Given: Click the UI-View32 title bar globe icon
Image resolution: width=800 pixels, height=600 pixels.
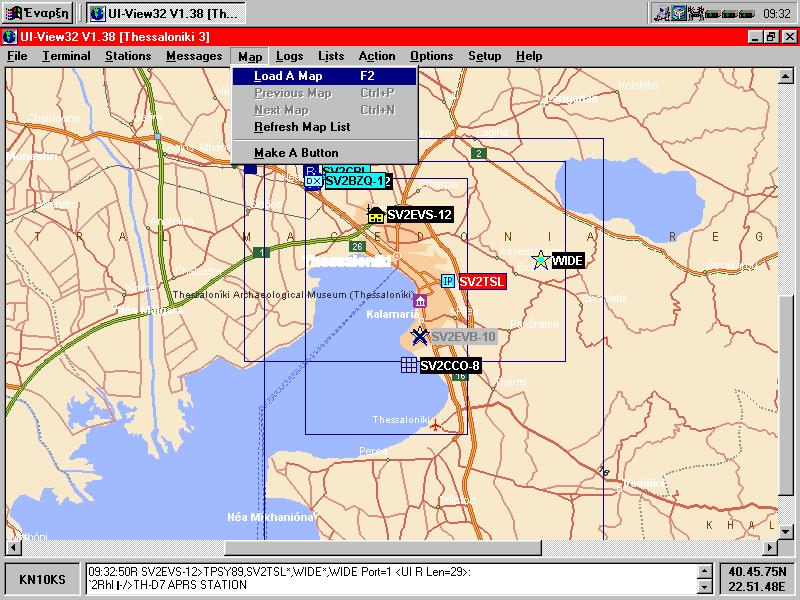Looking at the screenshot, I should coord(9,37).
